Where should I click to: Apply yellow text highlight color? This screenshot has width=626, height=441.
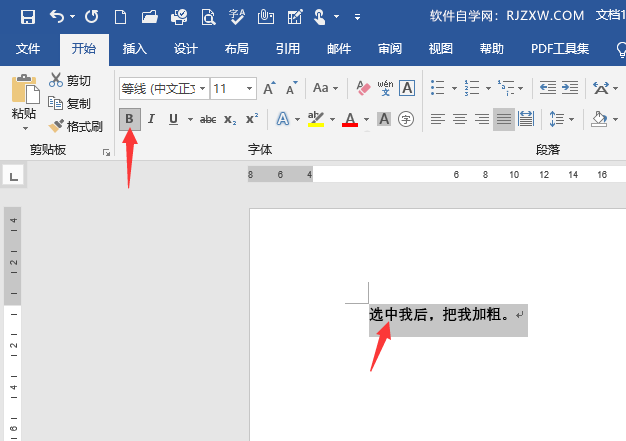pos(316,119)
